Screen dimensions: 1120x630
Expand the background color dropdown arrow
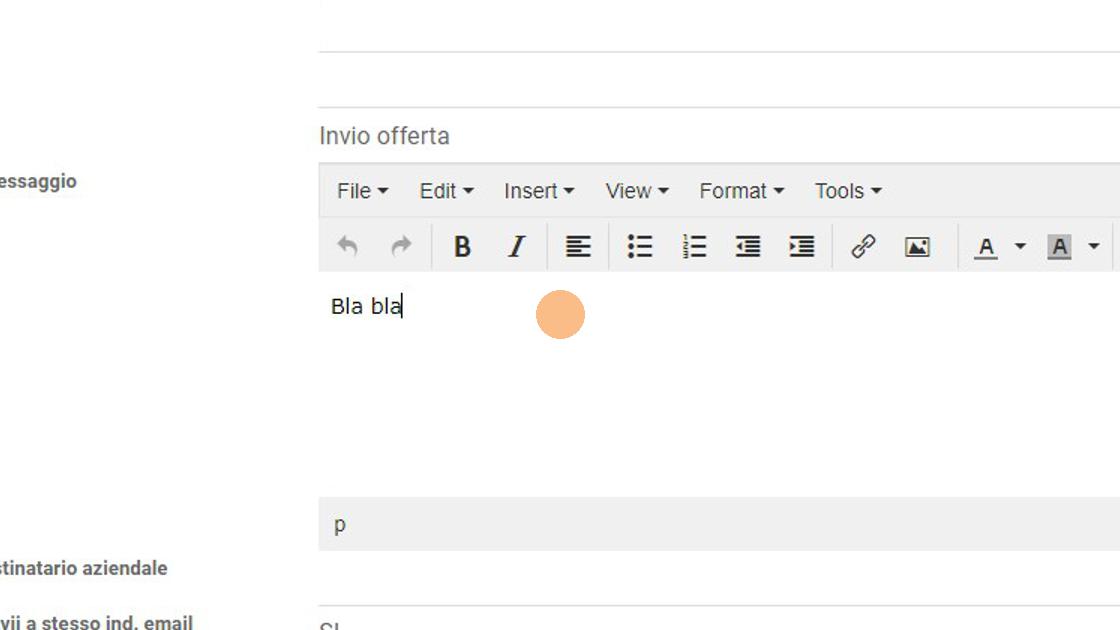(1094, 246)
